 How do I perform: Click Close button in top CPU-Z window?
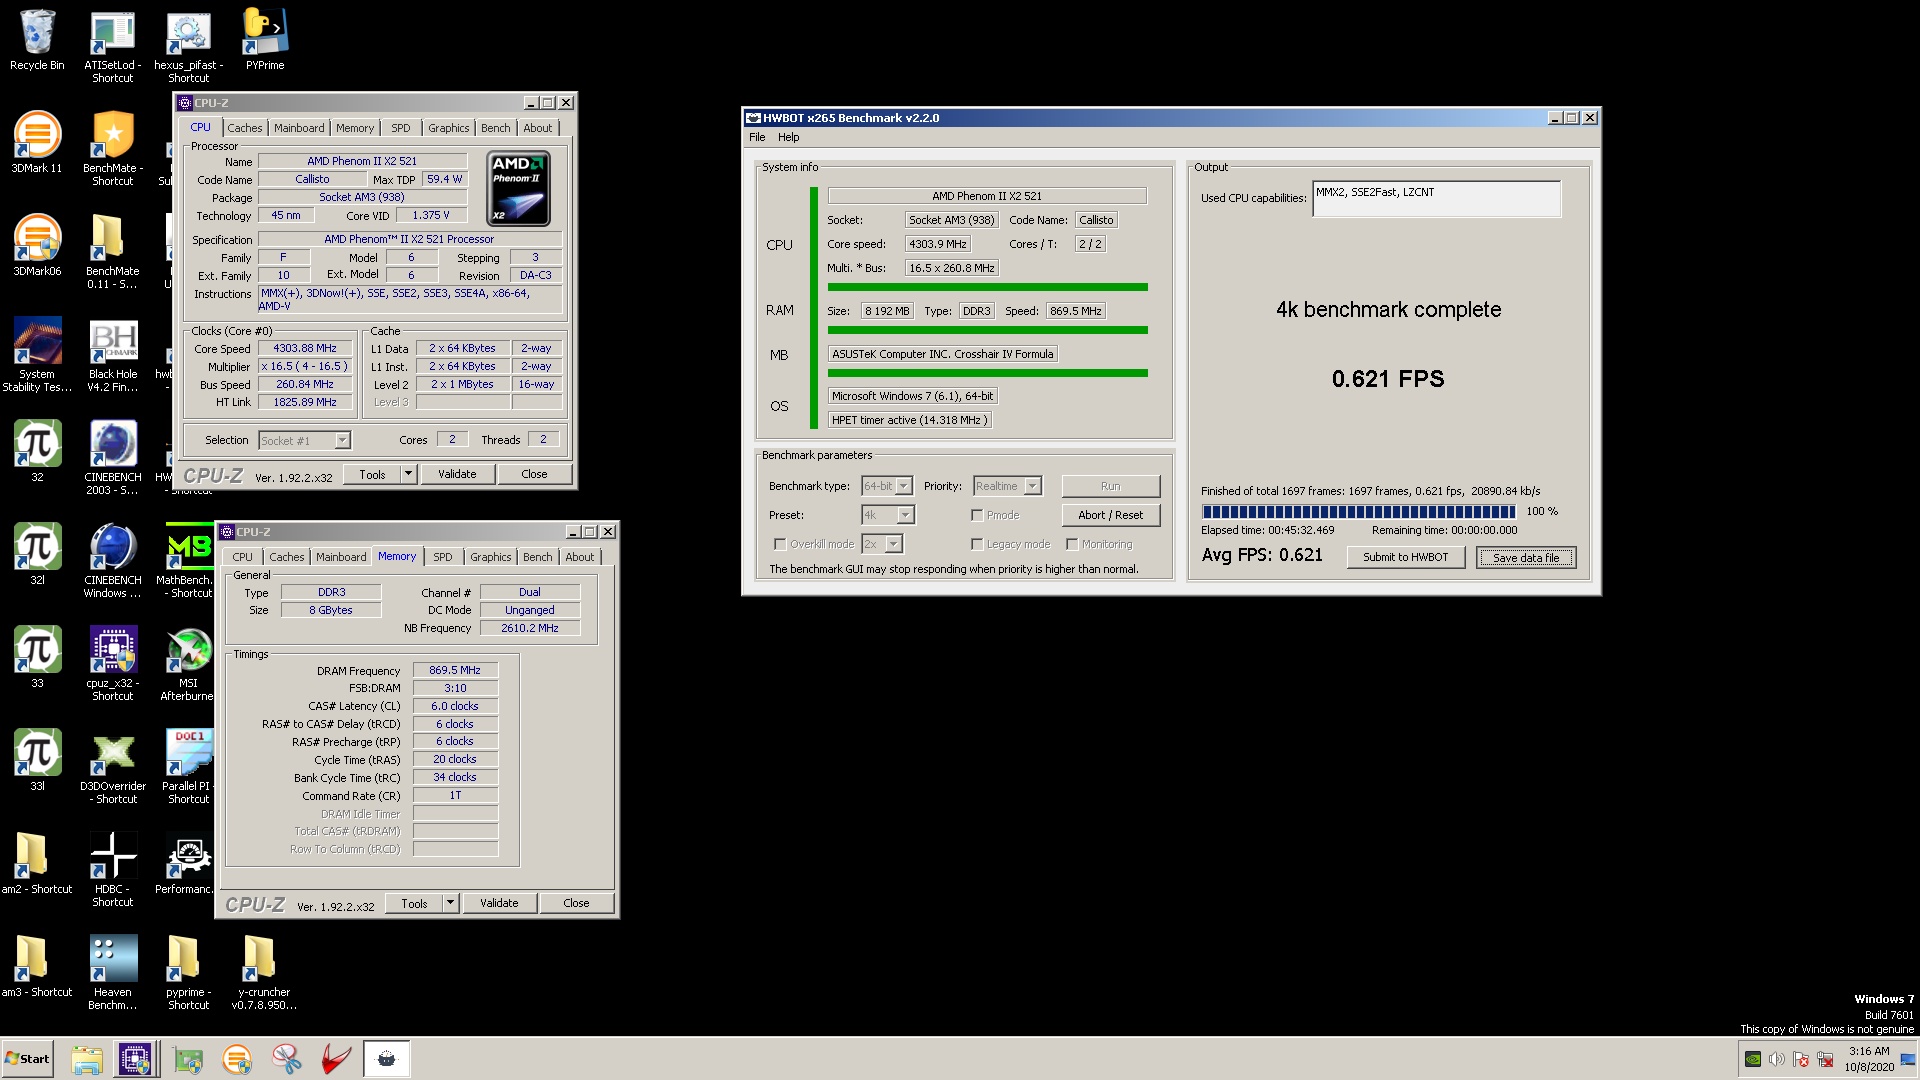coord(534,474)
